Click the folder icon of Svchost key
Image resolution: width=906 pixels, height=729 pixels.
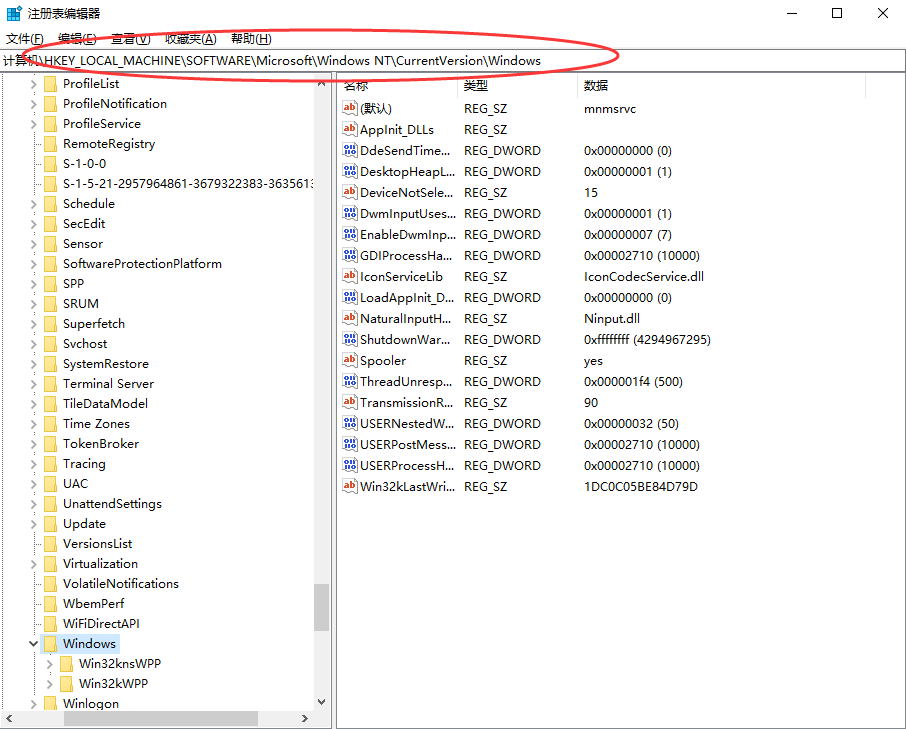click(x=51, y=344)
